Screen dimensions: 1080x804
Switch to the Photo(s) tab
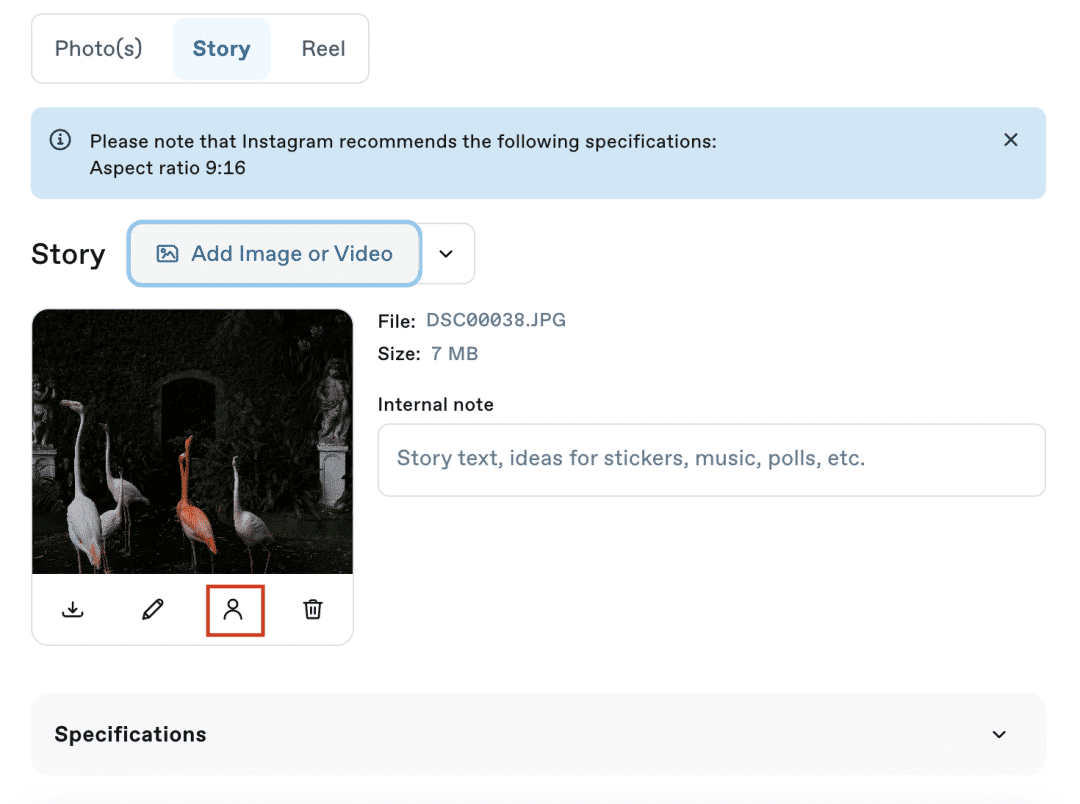pyautogui.click(x=99, y=48)
